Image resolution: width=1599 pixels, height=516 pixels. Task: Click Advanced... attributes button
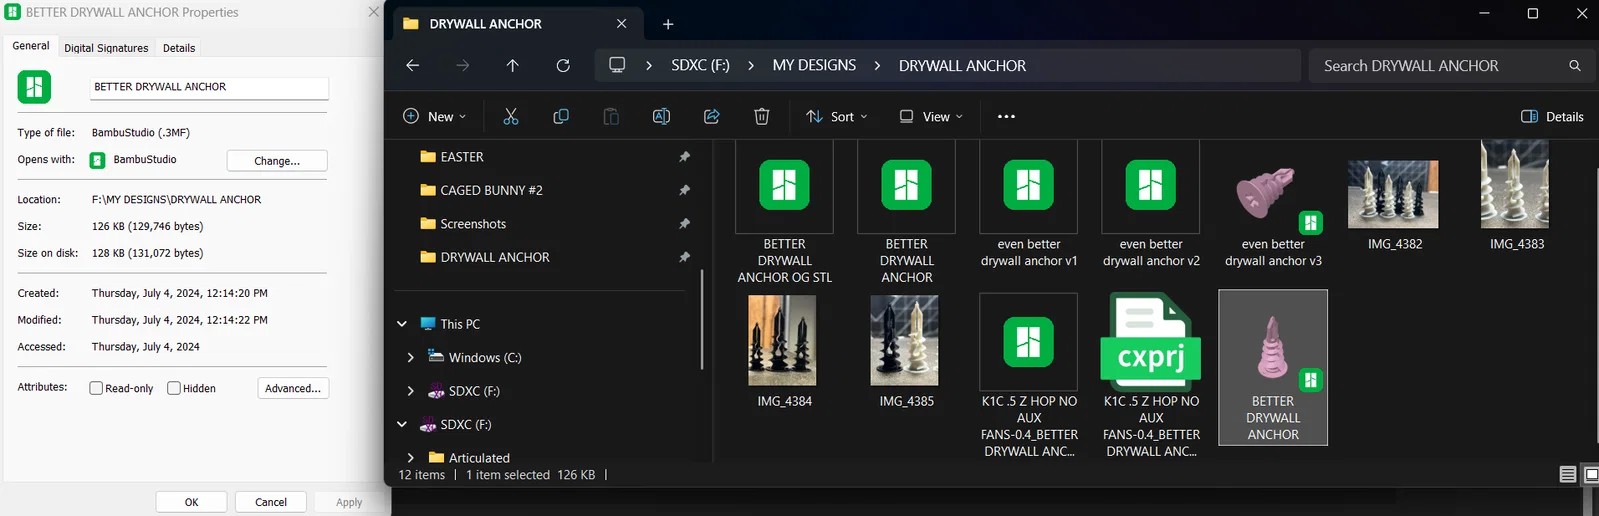point(293,388)
